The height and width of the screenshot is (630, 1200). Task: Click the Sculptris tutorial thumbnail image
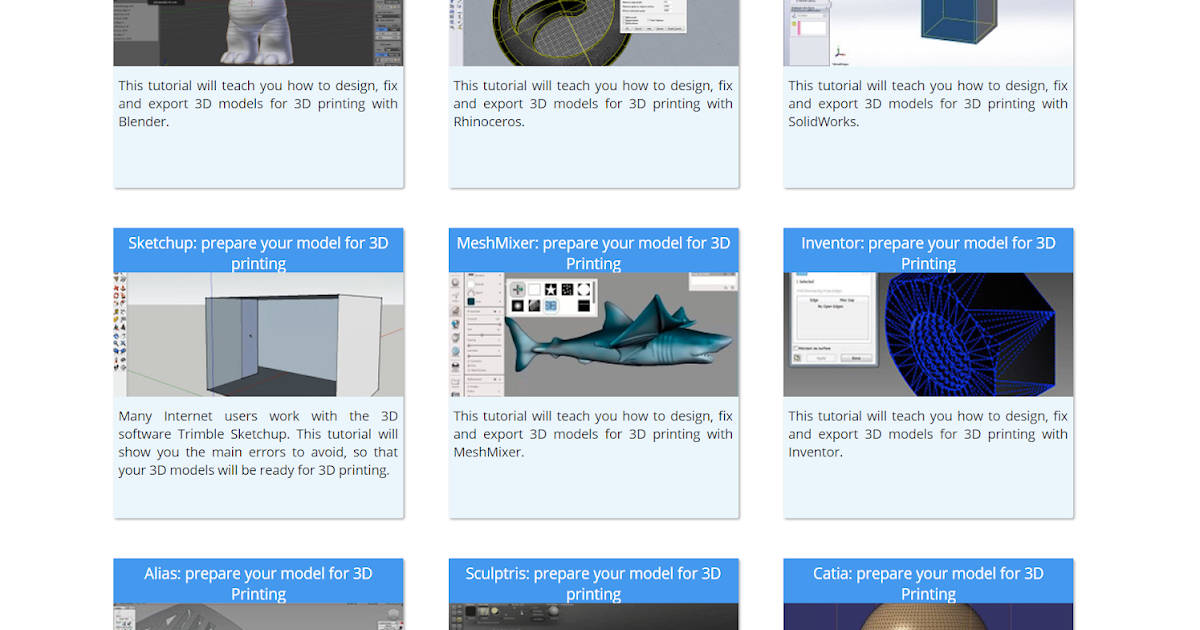point(593,616)
